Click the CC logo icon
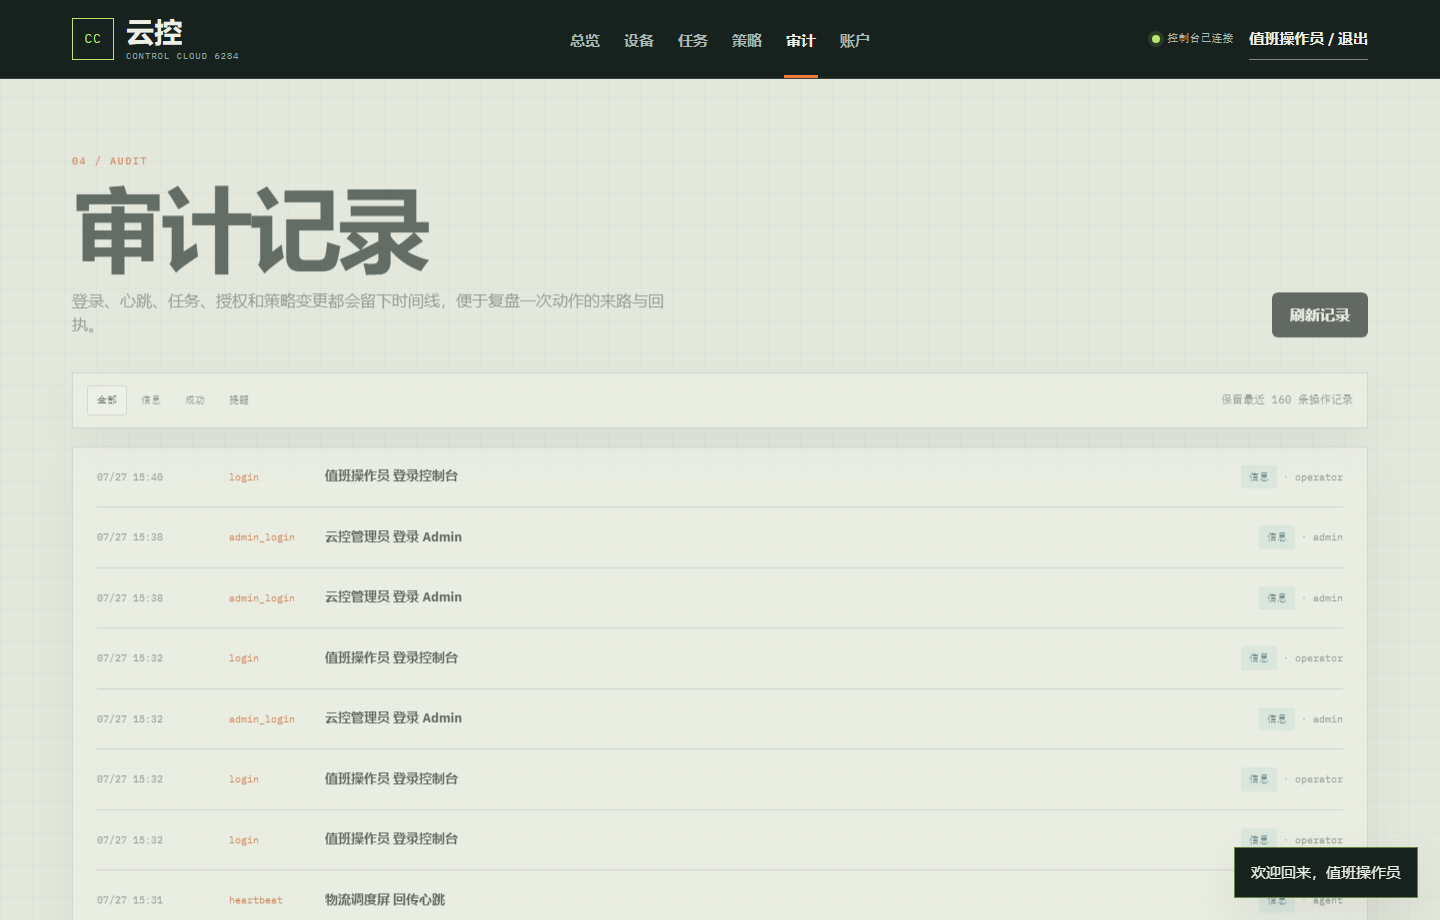The width and height of the screenshot is (1440, 920). [x=93, y=39]
